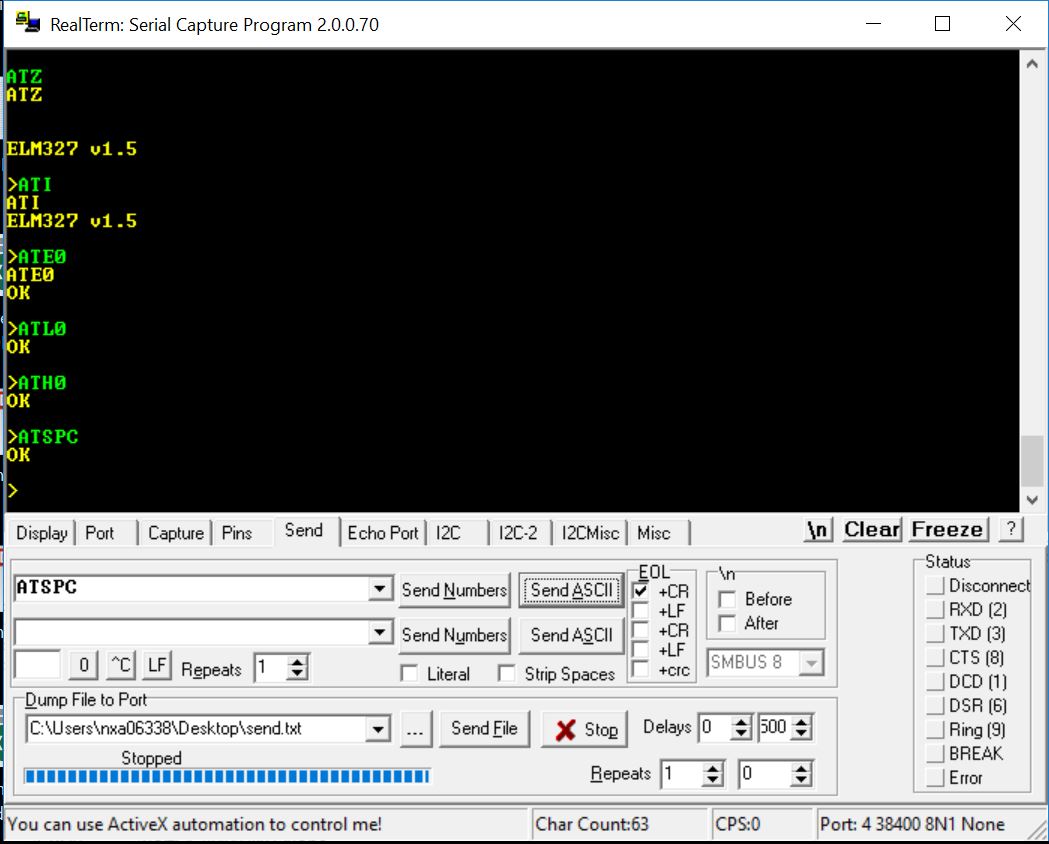The height and width of the screenshot is (844, 1049).
Task: Open the Capture tab
Action: tap(176, 533)
